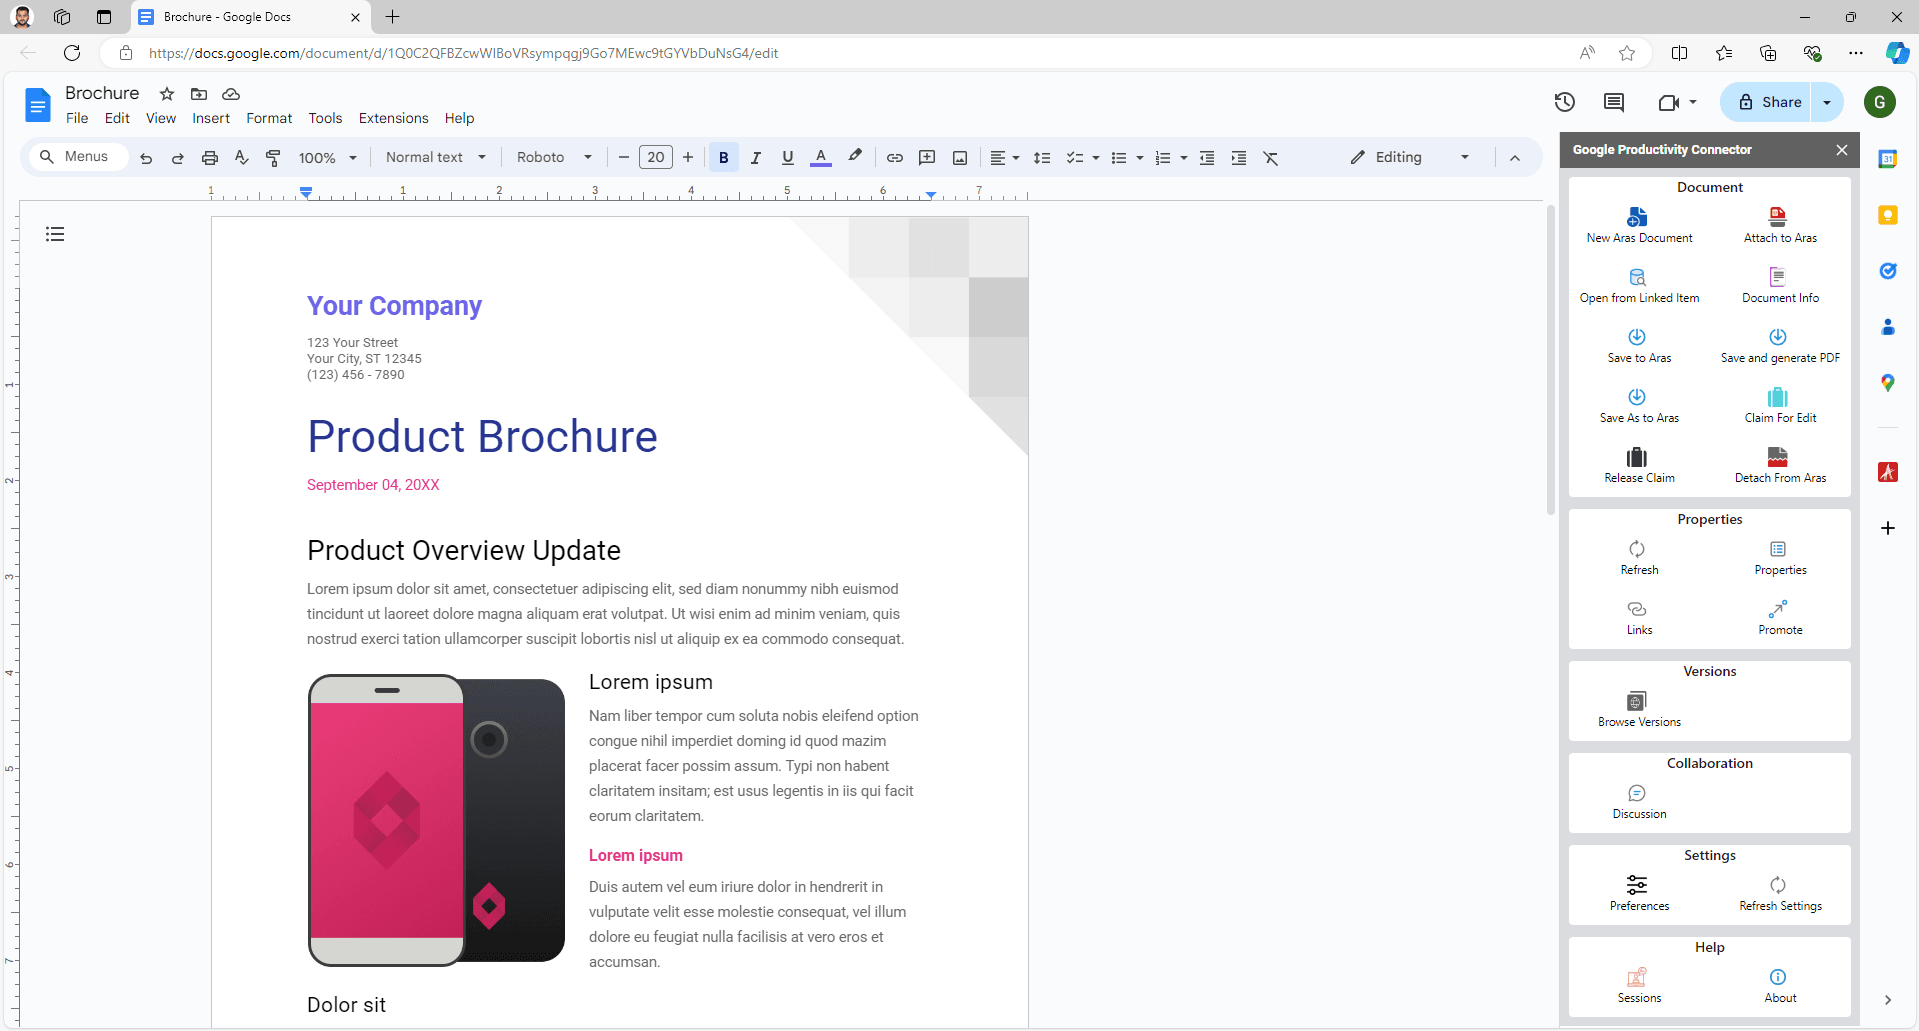
Task: Open About in Help section
Action: [1780, 985]
